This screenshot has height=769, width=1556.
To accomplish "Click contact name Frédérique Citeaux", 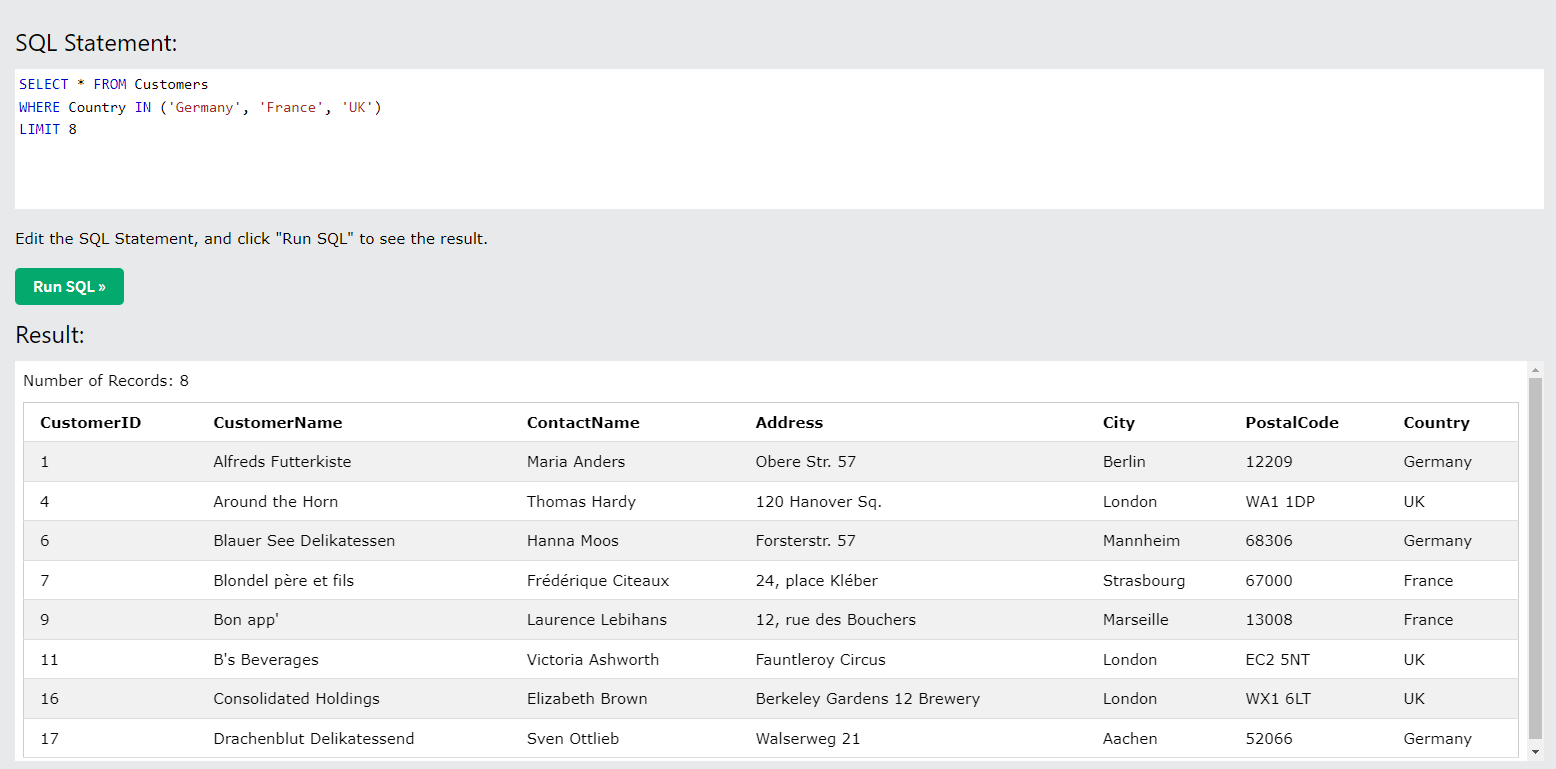I will pos(598,580).
